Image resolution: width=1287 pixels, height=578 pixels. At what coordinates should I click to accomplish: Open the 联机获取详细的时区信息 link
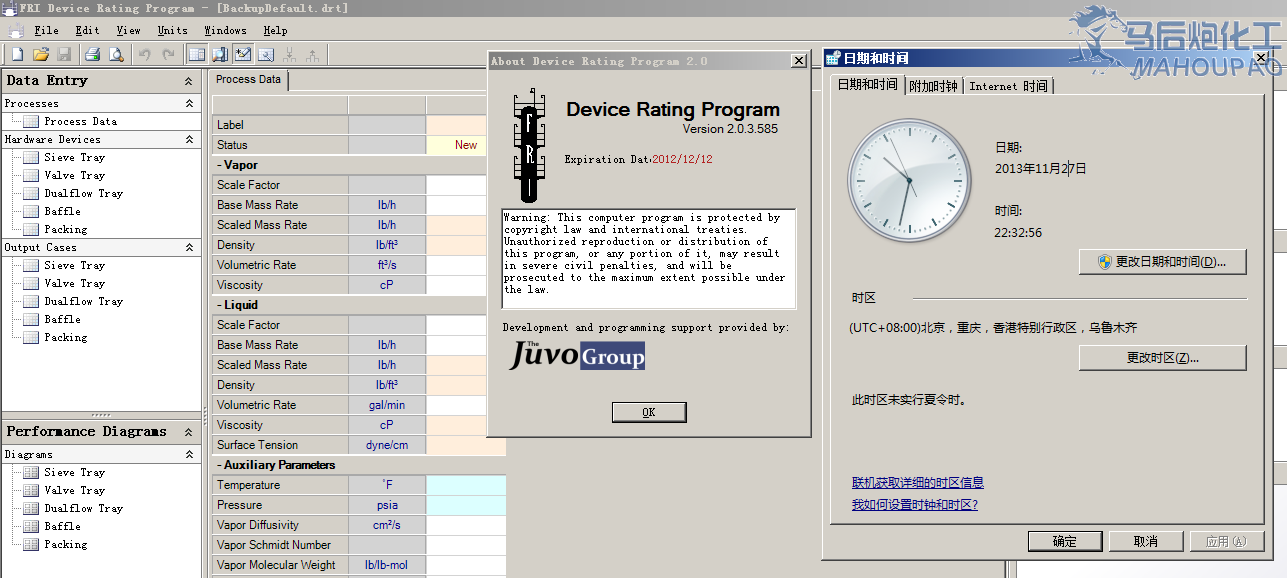point(918,483)
